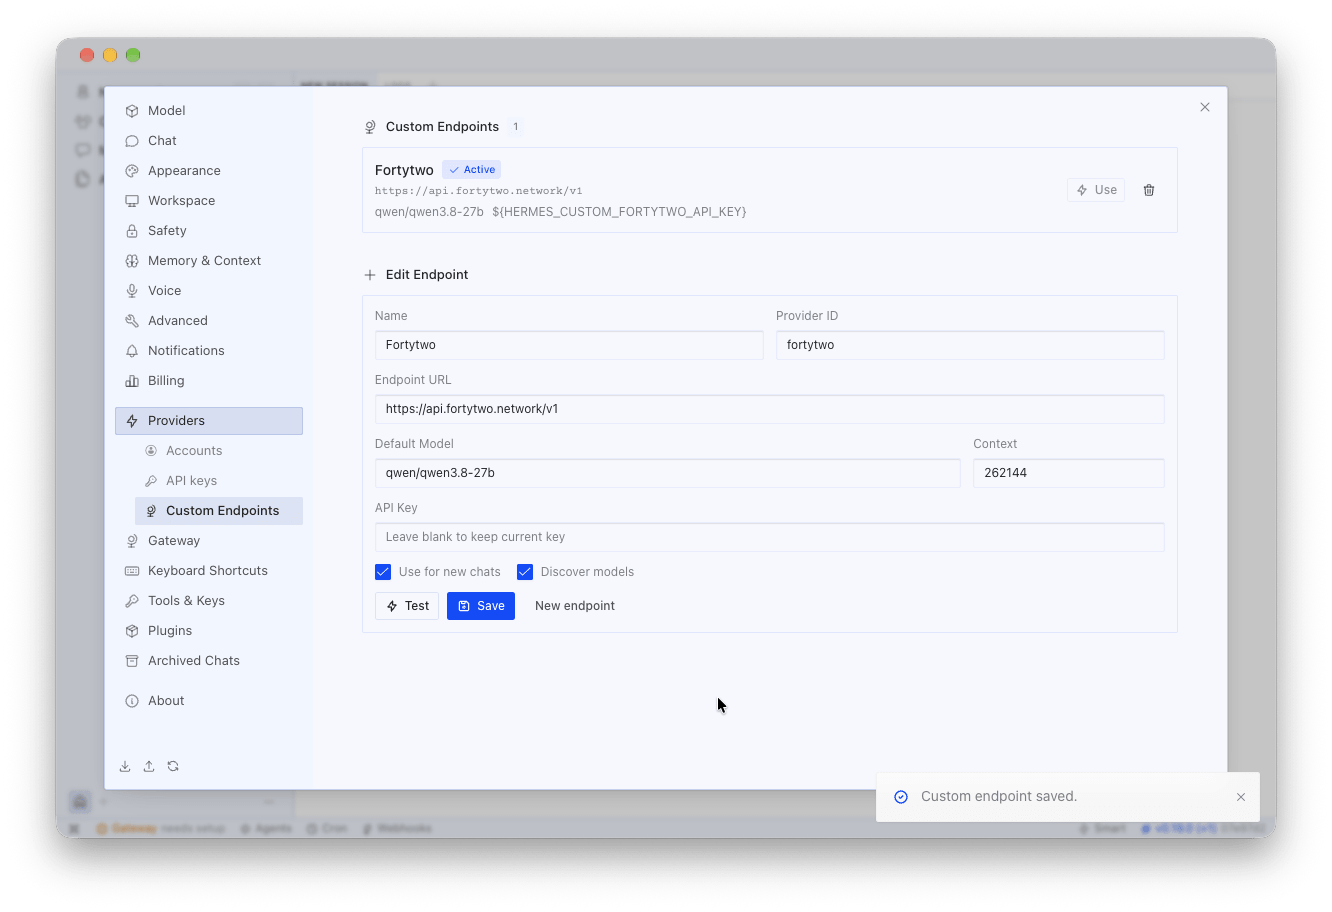1332x912 pixels.
Task: Click 'New endpoint' to start a blank form
Action: pyautogui.click(x=575, y=606)
